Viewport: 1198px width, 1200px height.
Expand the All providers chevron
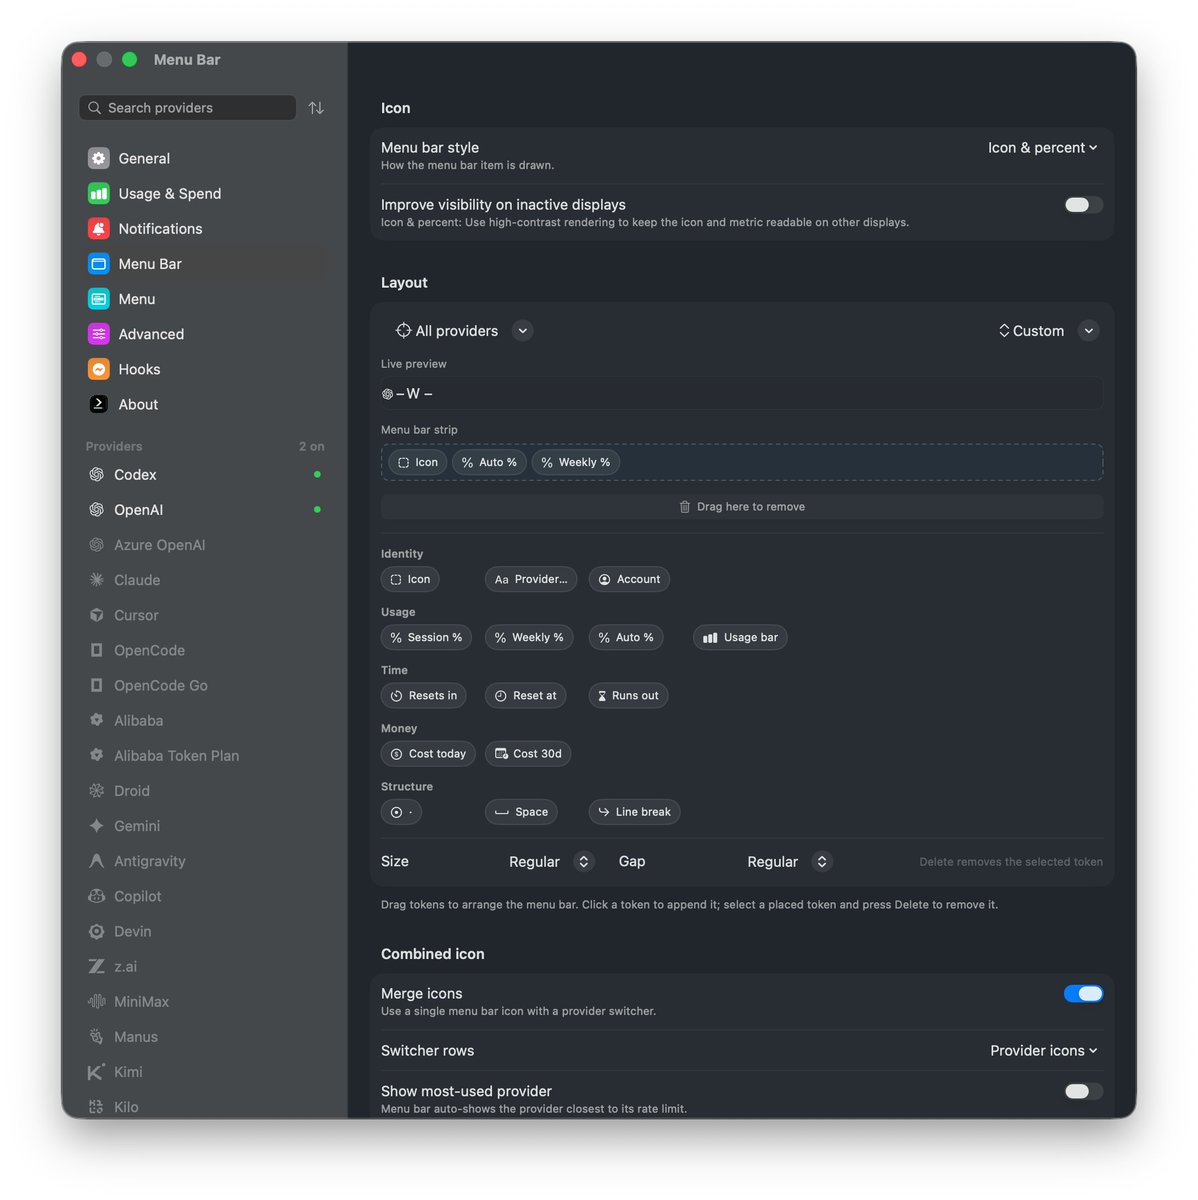pos(523,331)
